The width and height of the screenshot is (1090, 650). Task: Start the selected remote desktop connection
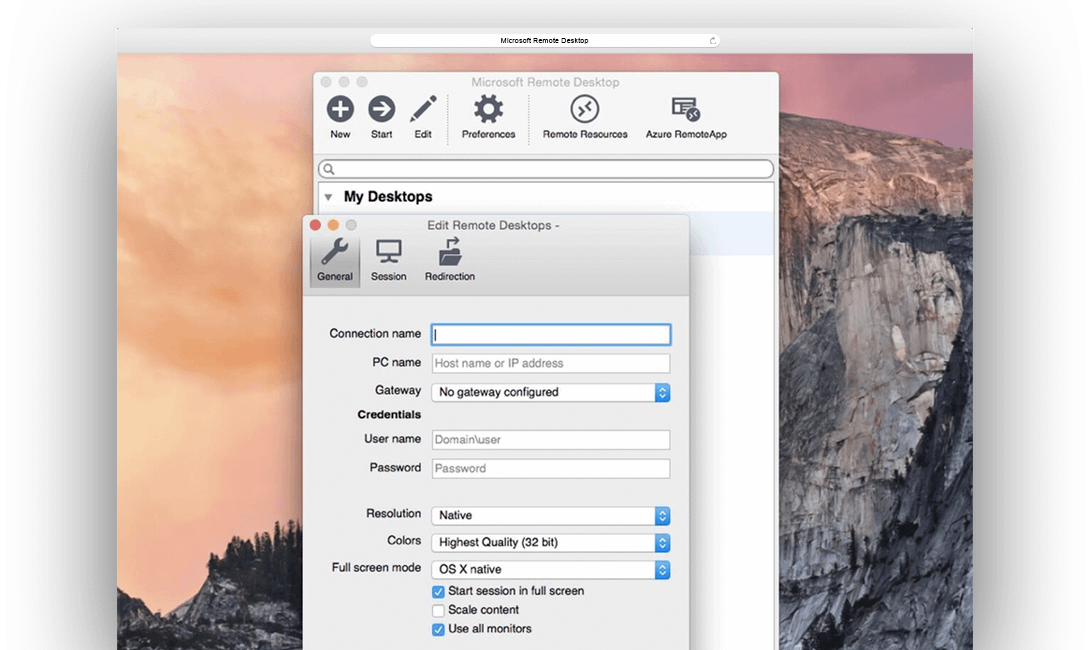pyautogui.click(x=382, y=109)
